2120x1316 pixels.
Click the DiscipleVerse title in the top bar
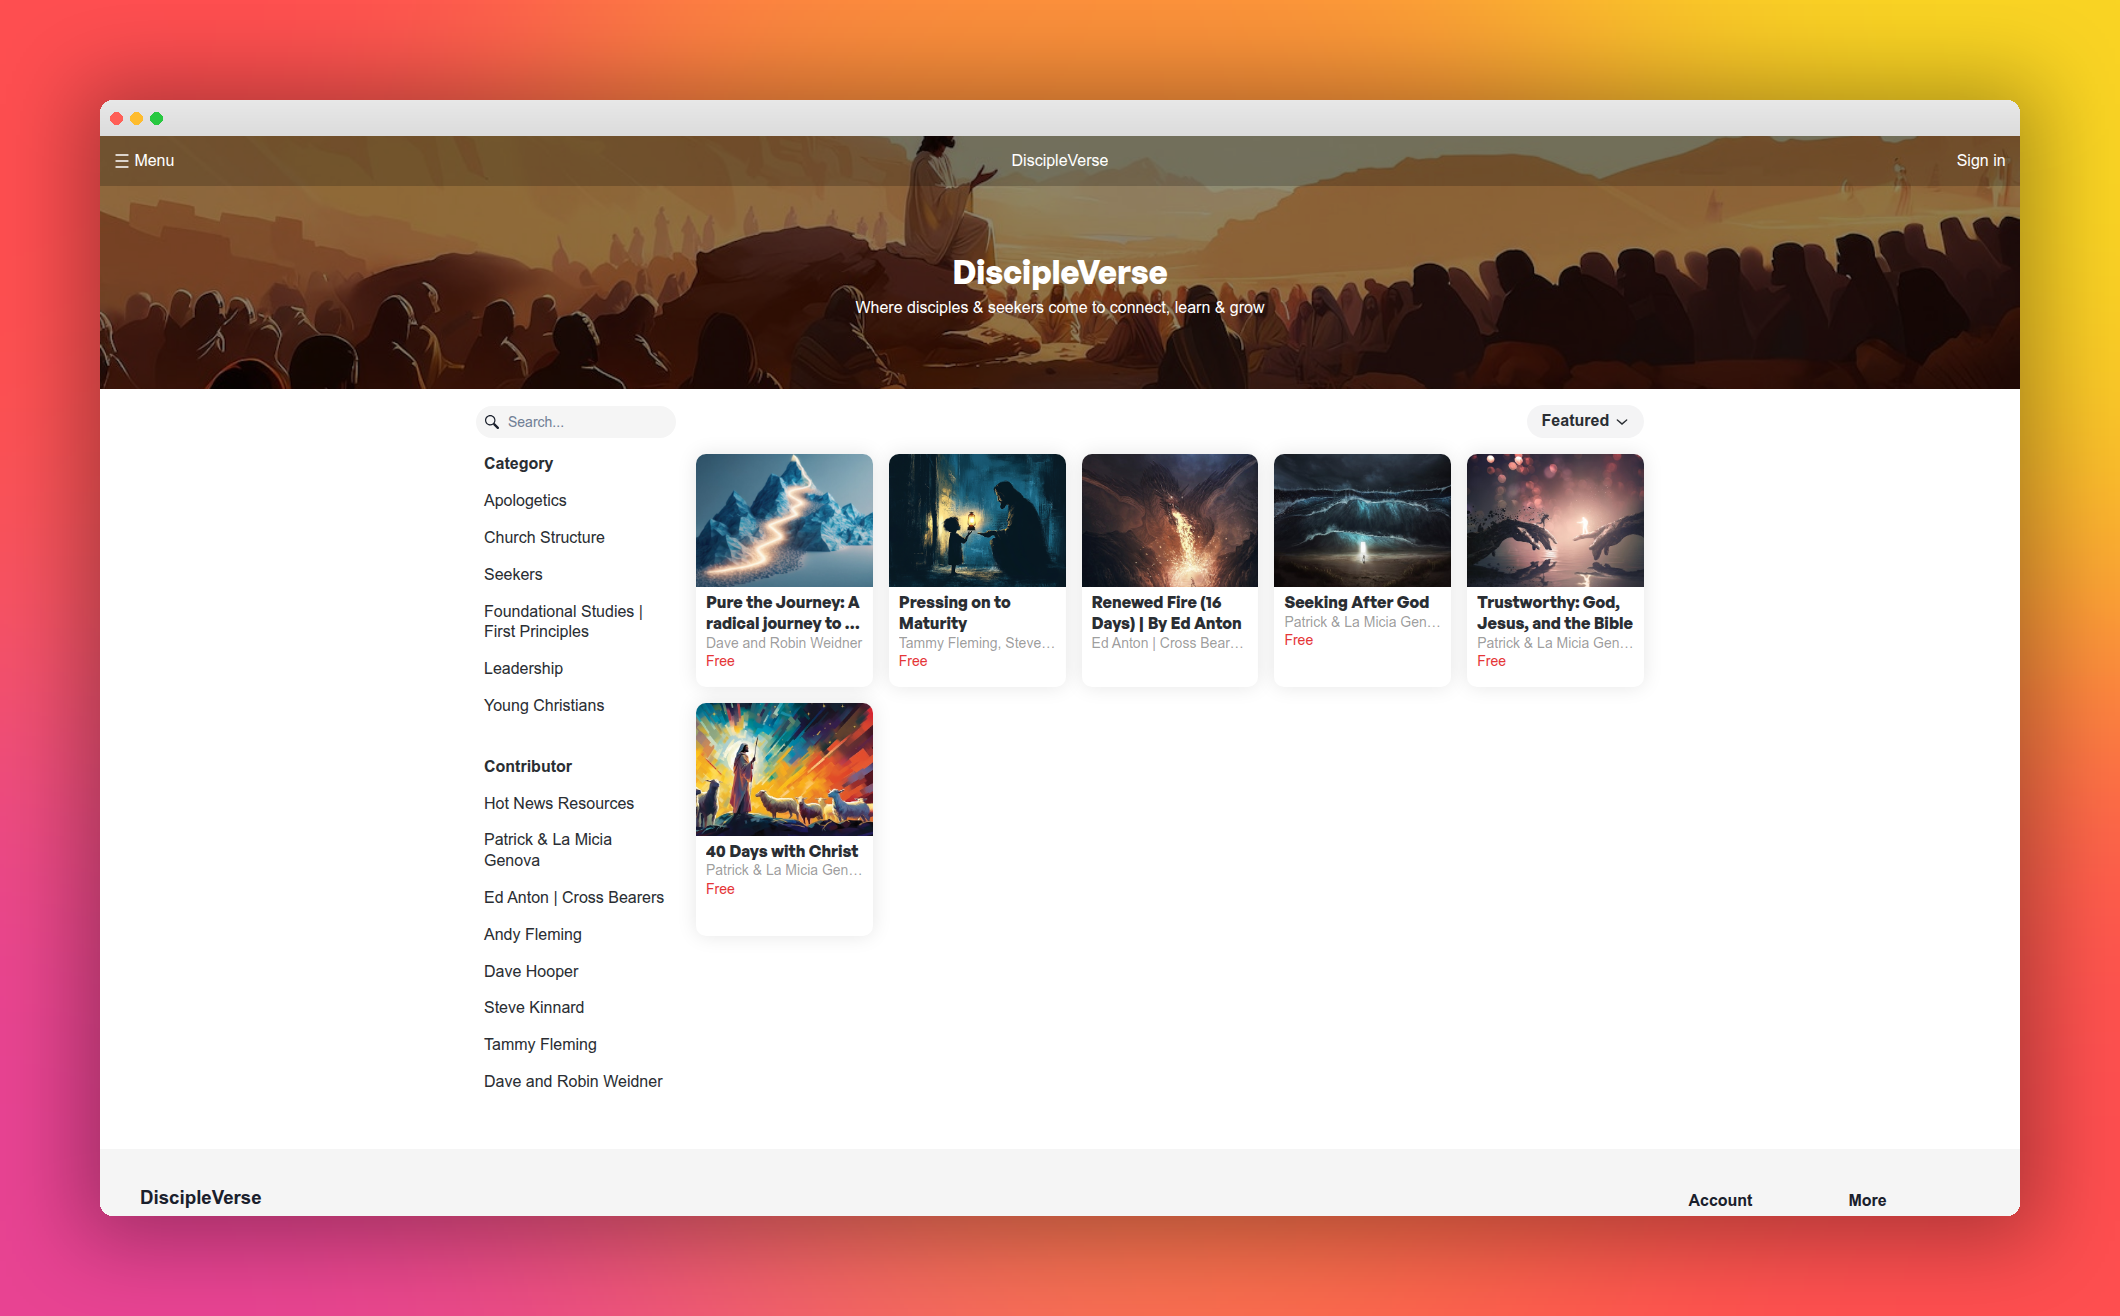point(1059,160)
